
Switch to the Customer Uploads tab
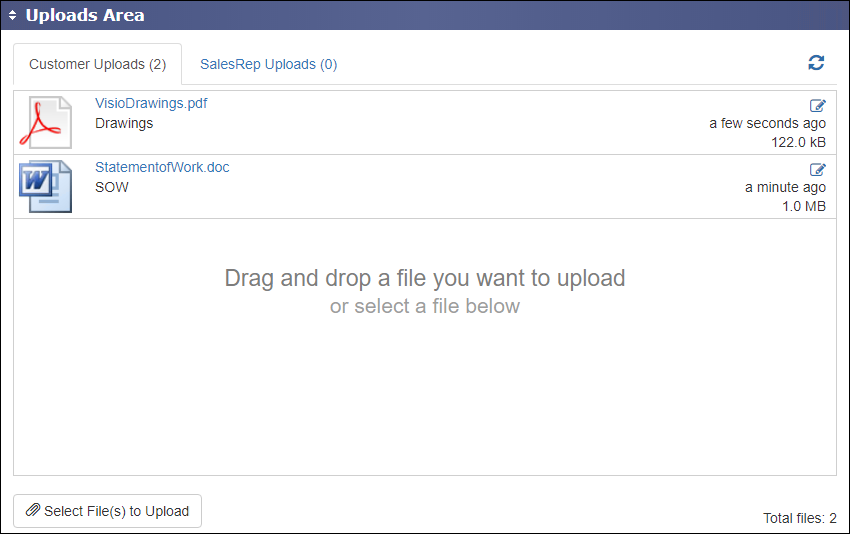97,64
